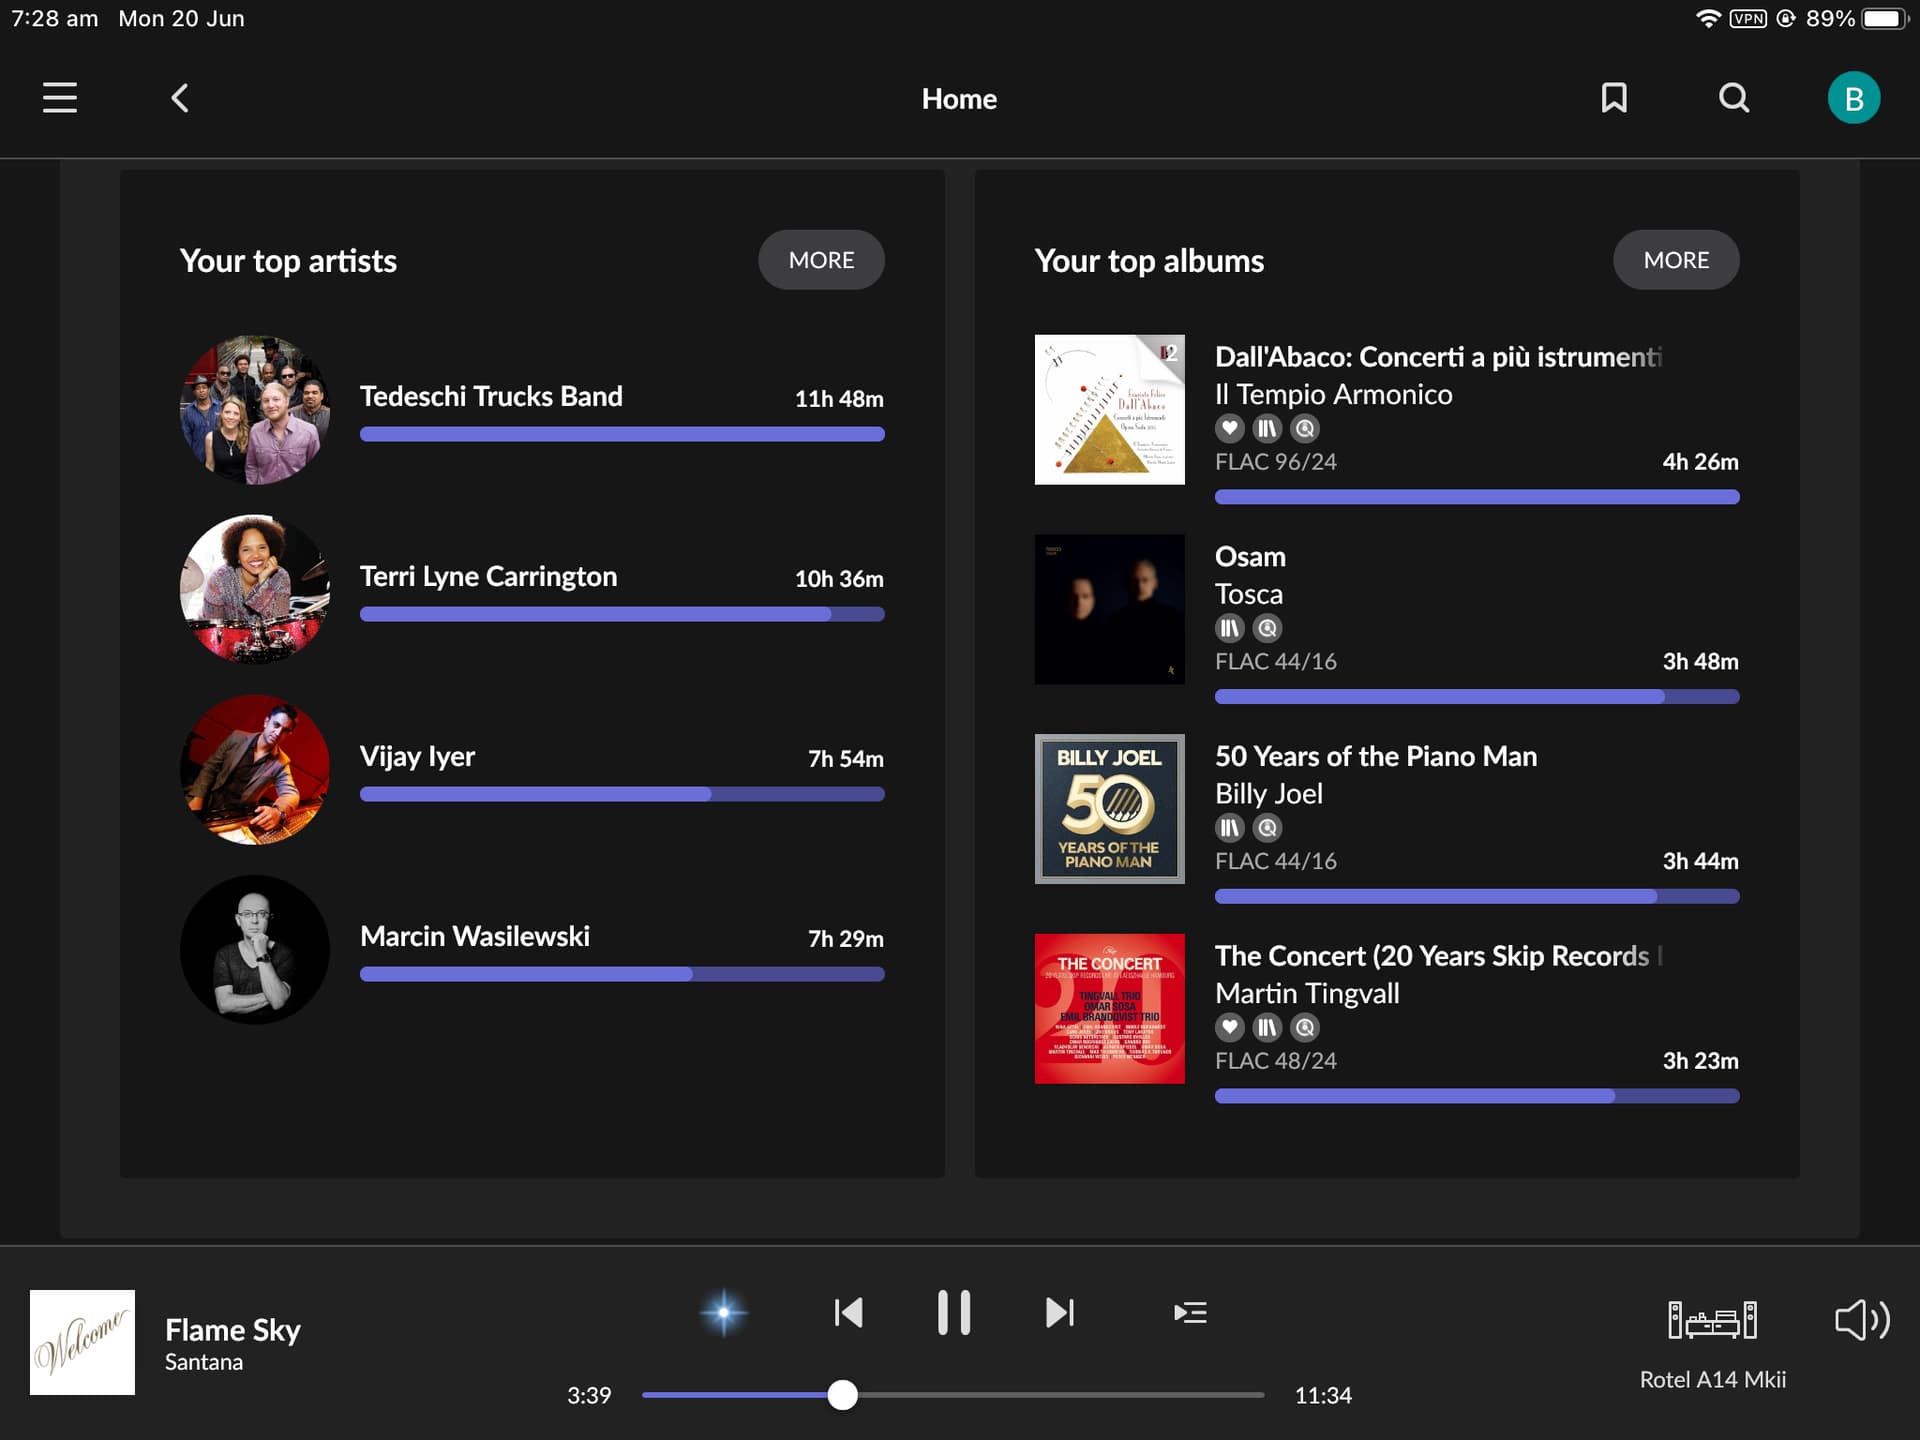This screenshot has width=1920, height=1440.
Task: Pause playback of Flame Sky
Action: click(x=954, y=1312)
